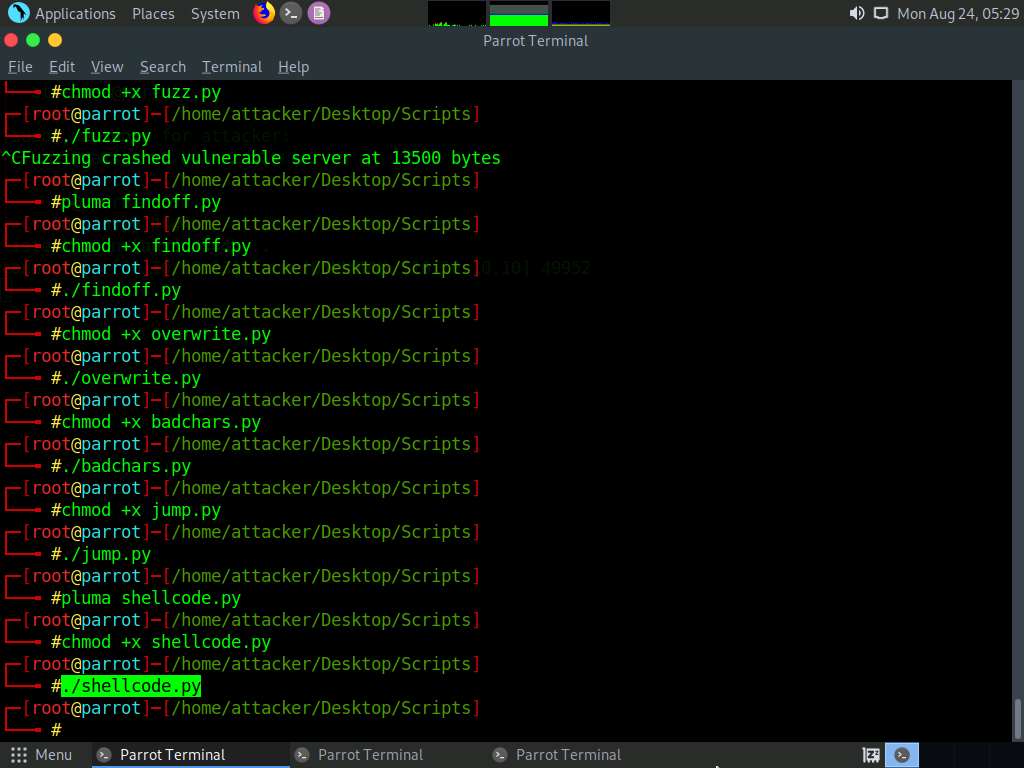Click the highlighted ./shellcode.py command
The height and width of the screenshot is (768, 1024).
131,686
